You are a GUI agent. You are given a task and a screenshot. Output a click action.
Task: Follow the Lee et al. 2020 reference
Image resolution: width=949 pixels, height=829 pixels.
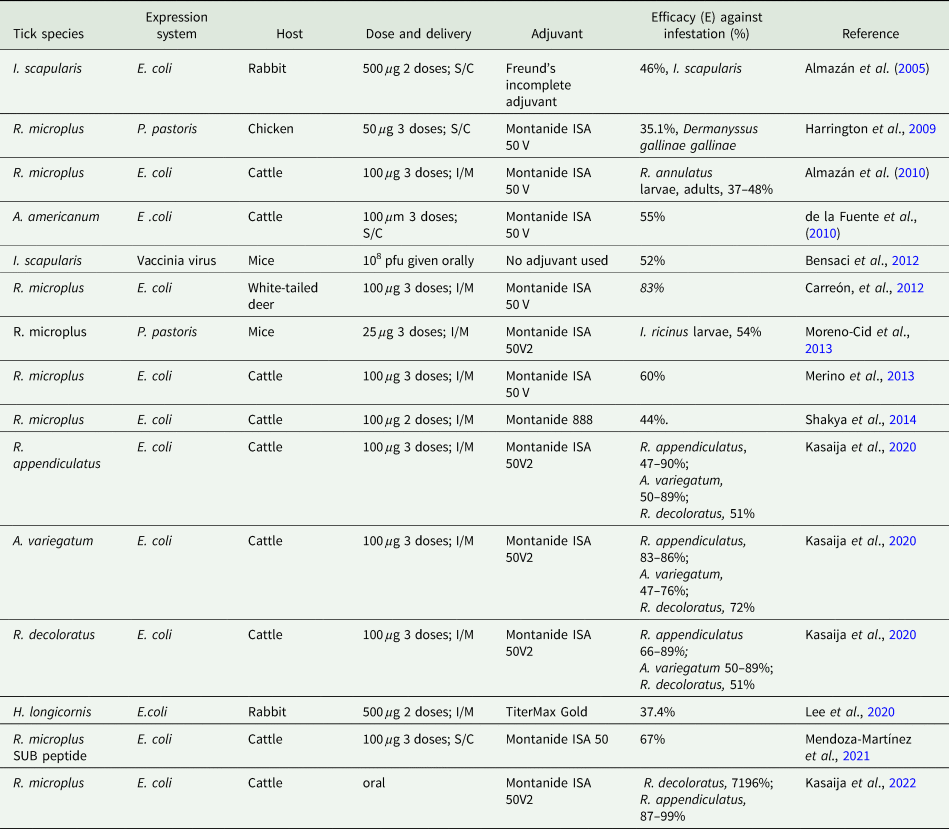coord(881,712)
